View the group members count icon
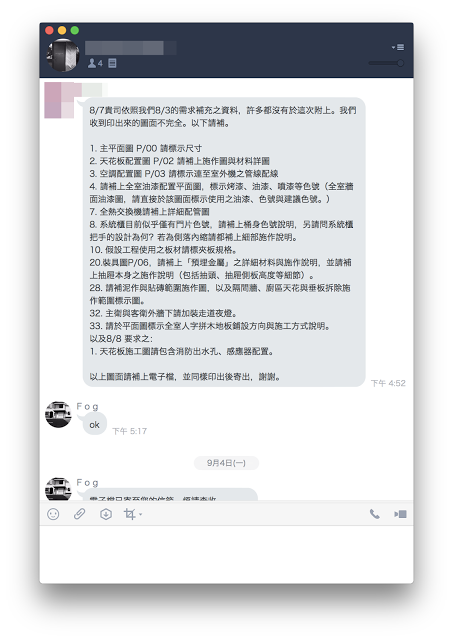Image resolution: width=453 pixels, height=640 pixels. click(95, 63)
